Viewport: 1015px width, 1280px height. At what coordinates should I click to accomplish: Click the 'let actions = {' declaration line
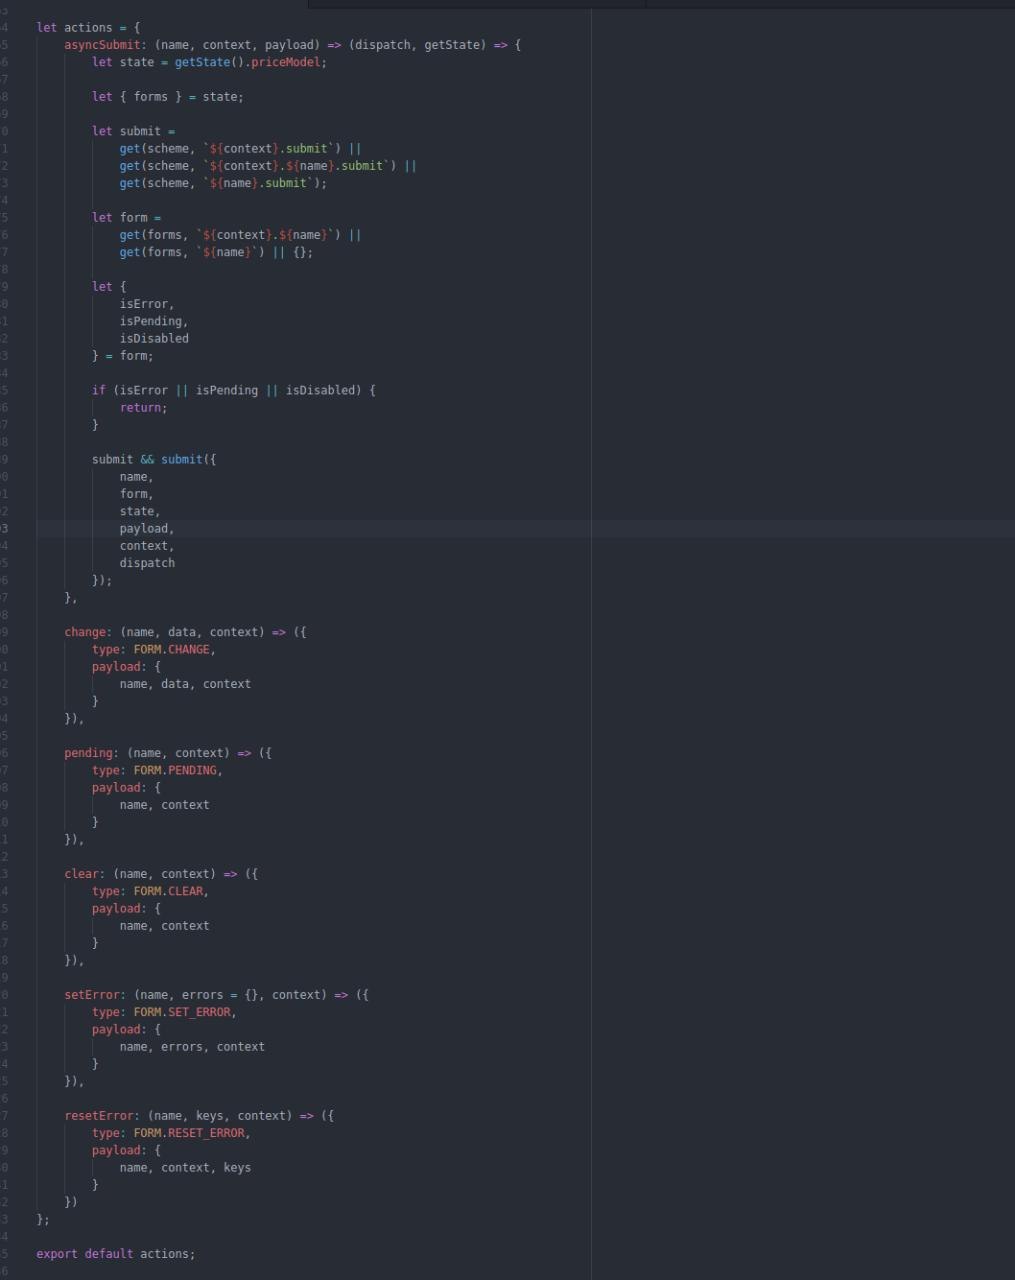coord(88,27)
